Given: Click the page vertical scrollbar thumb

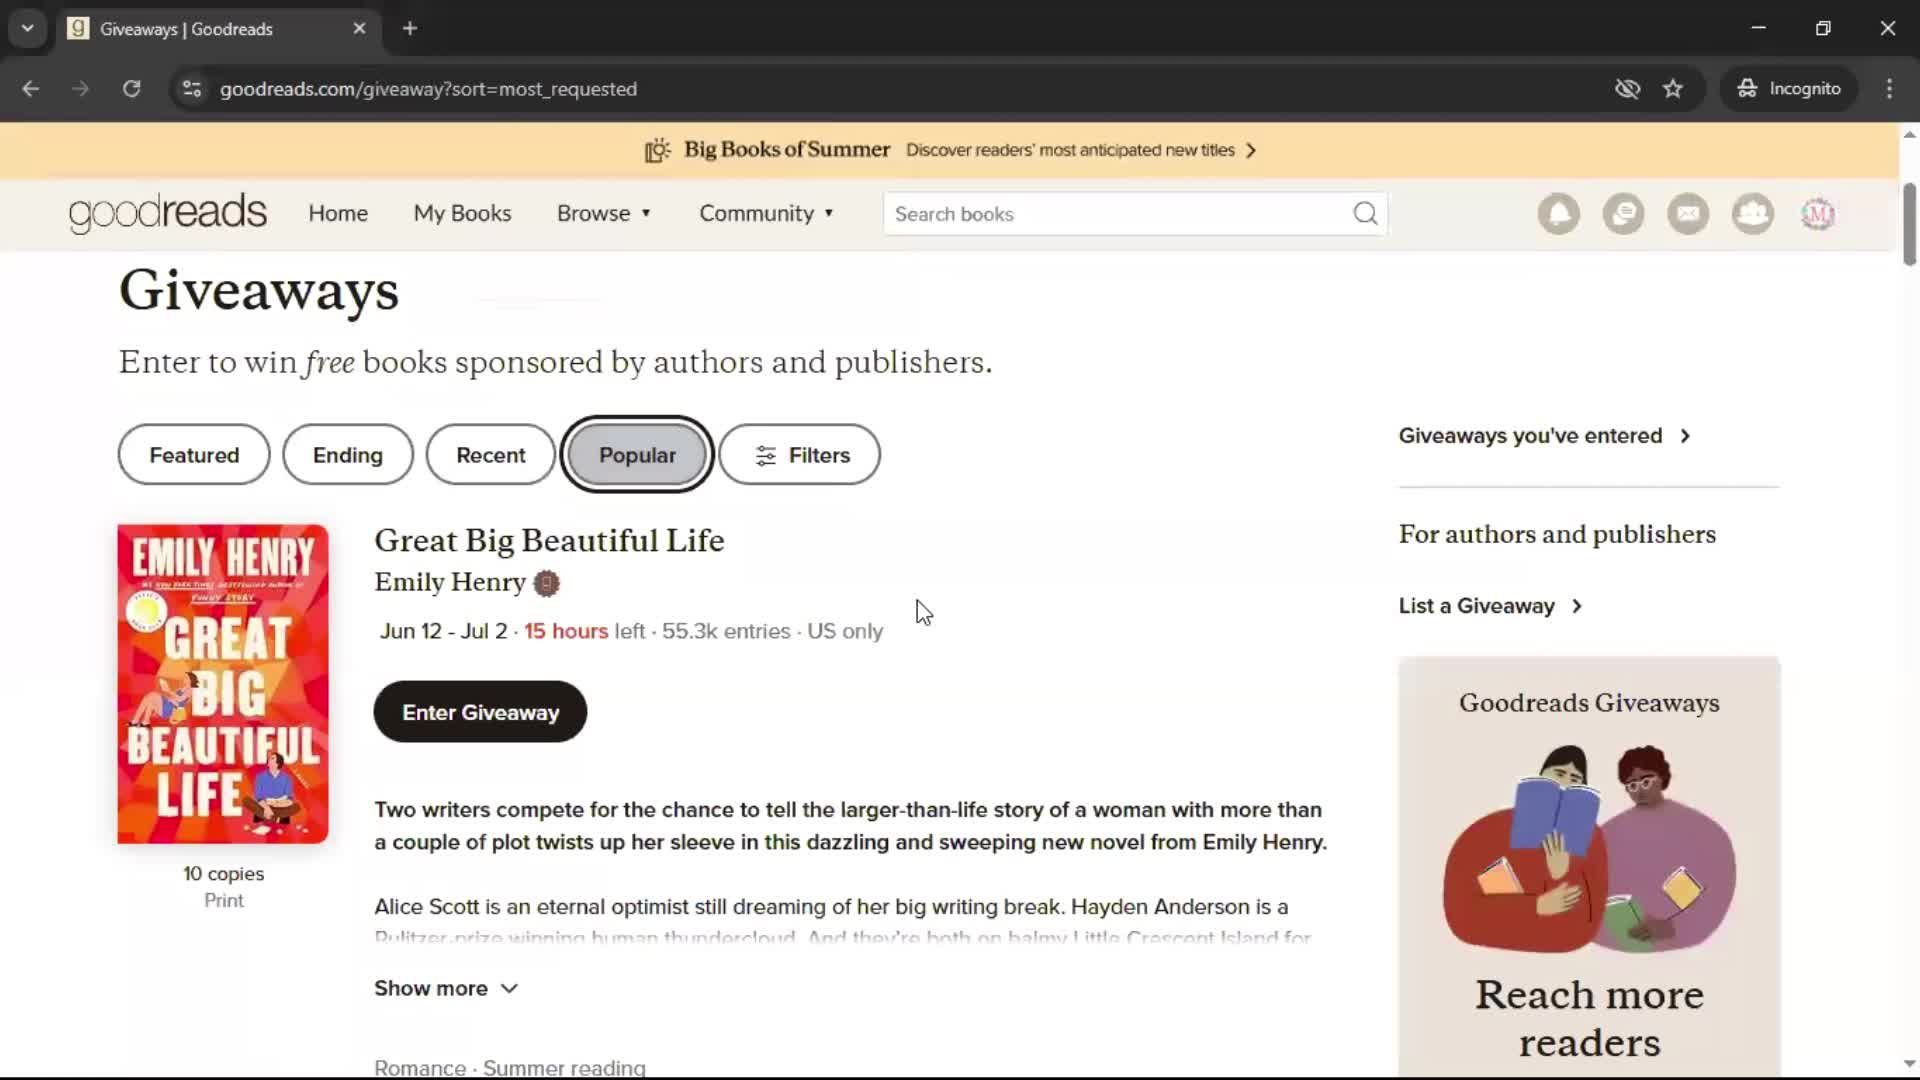Looking at the screenshot, I should pyautogui.click(x=1909, y=224).
